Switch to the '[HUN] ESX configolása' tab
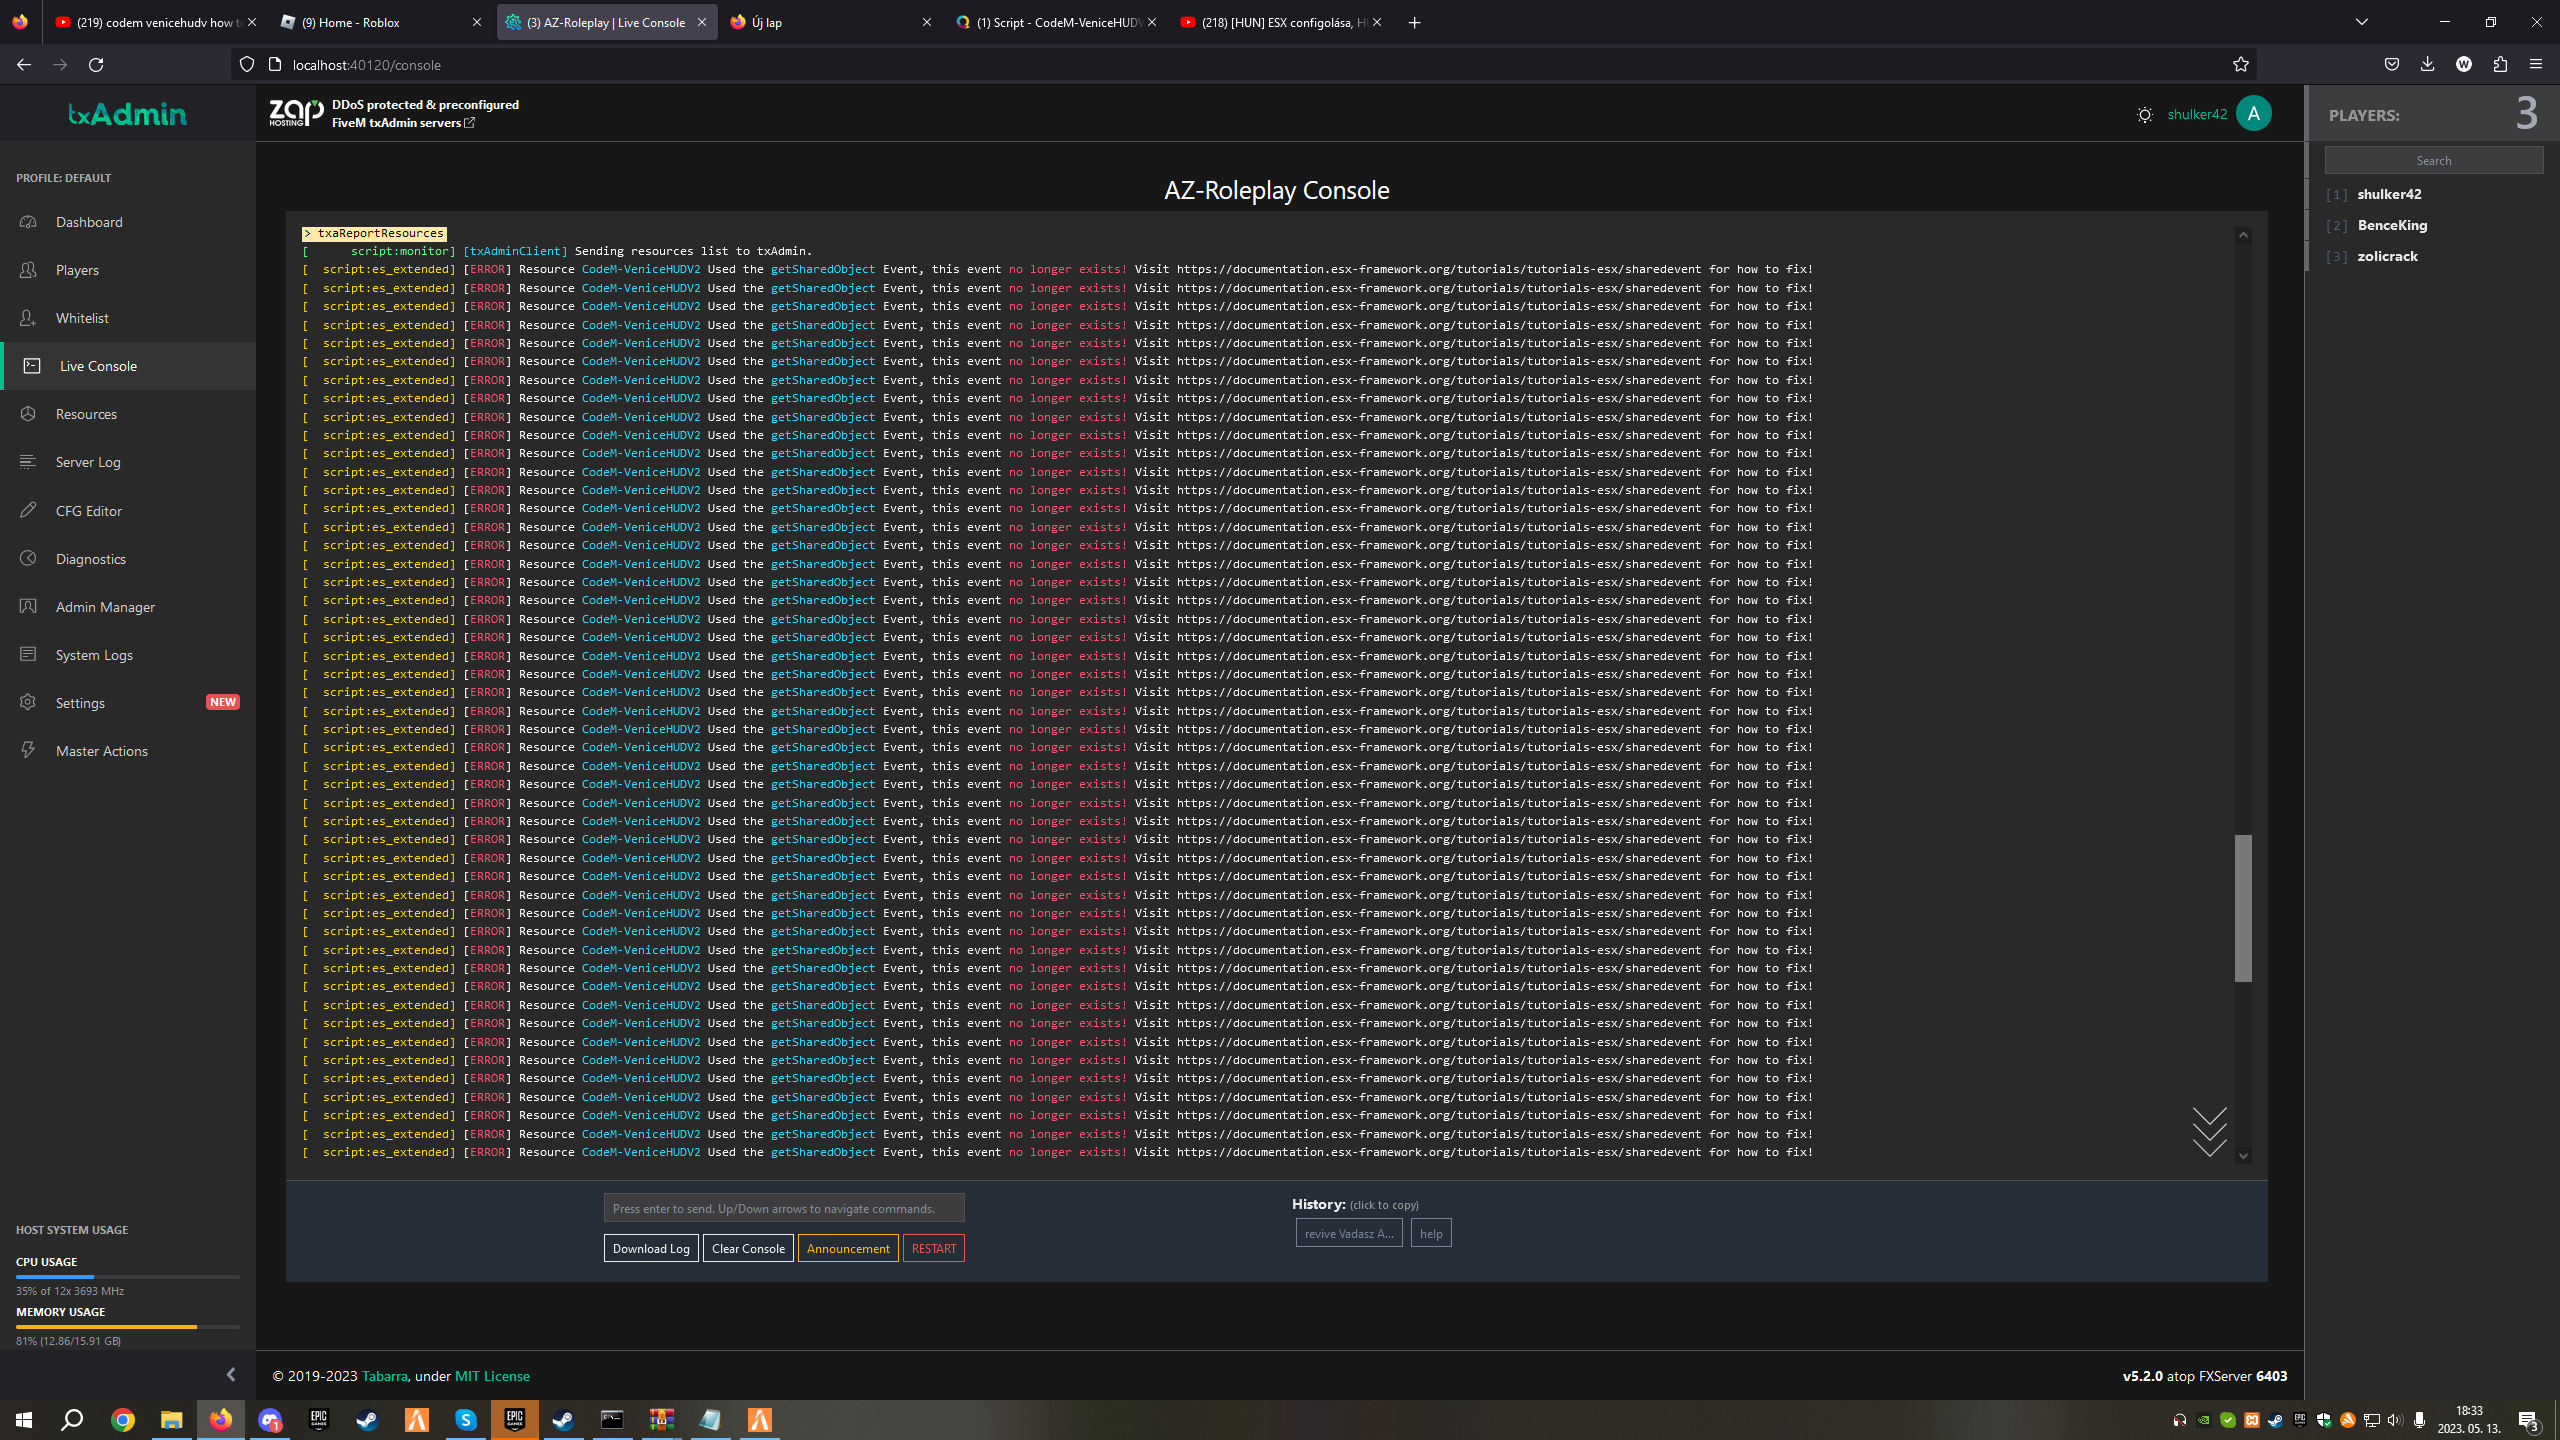This screenshot has height=1440, width=2560. pyautogui.click(x=1280, y=22)
